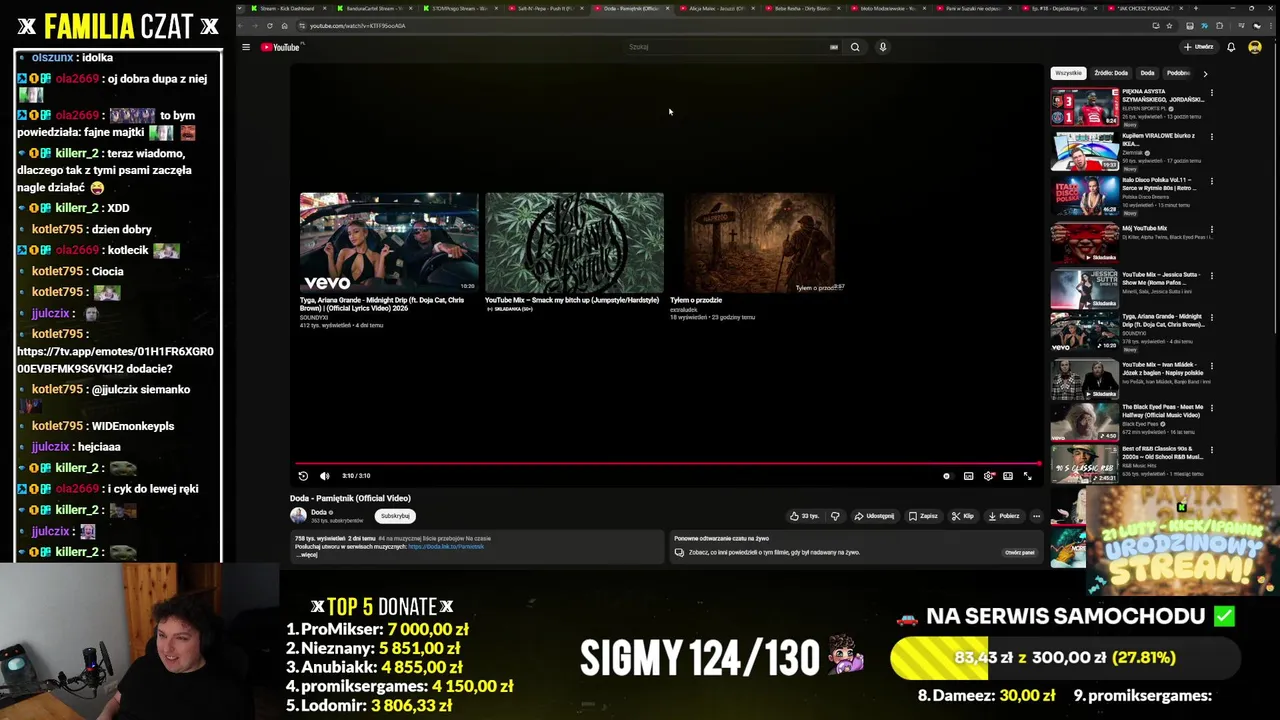Screen dimensions: 1280x720
Task: Switch to Salt-N-Pepa Push It browser tab
Action: (x=546, y=8)
